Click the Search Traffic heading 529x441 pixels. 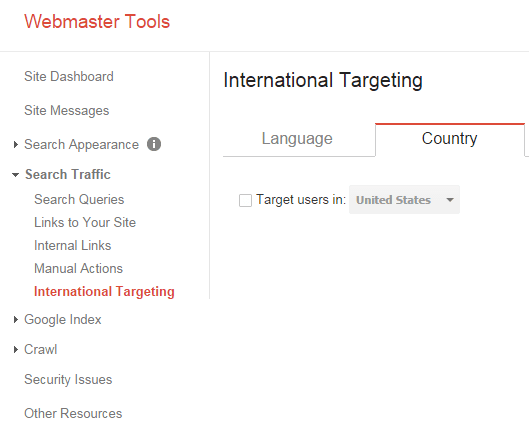(68, 174)
